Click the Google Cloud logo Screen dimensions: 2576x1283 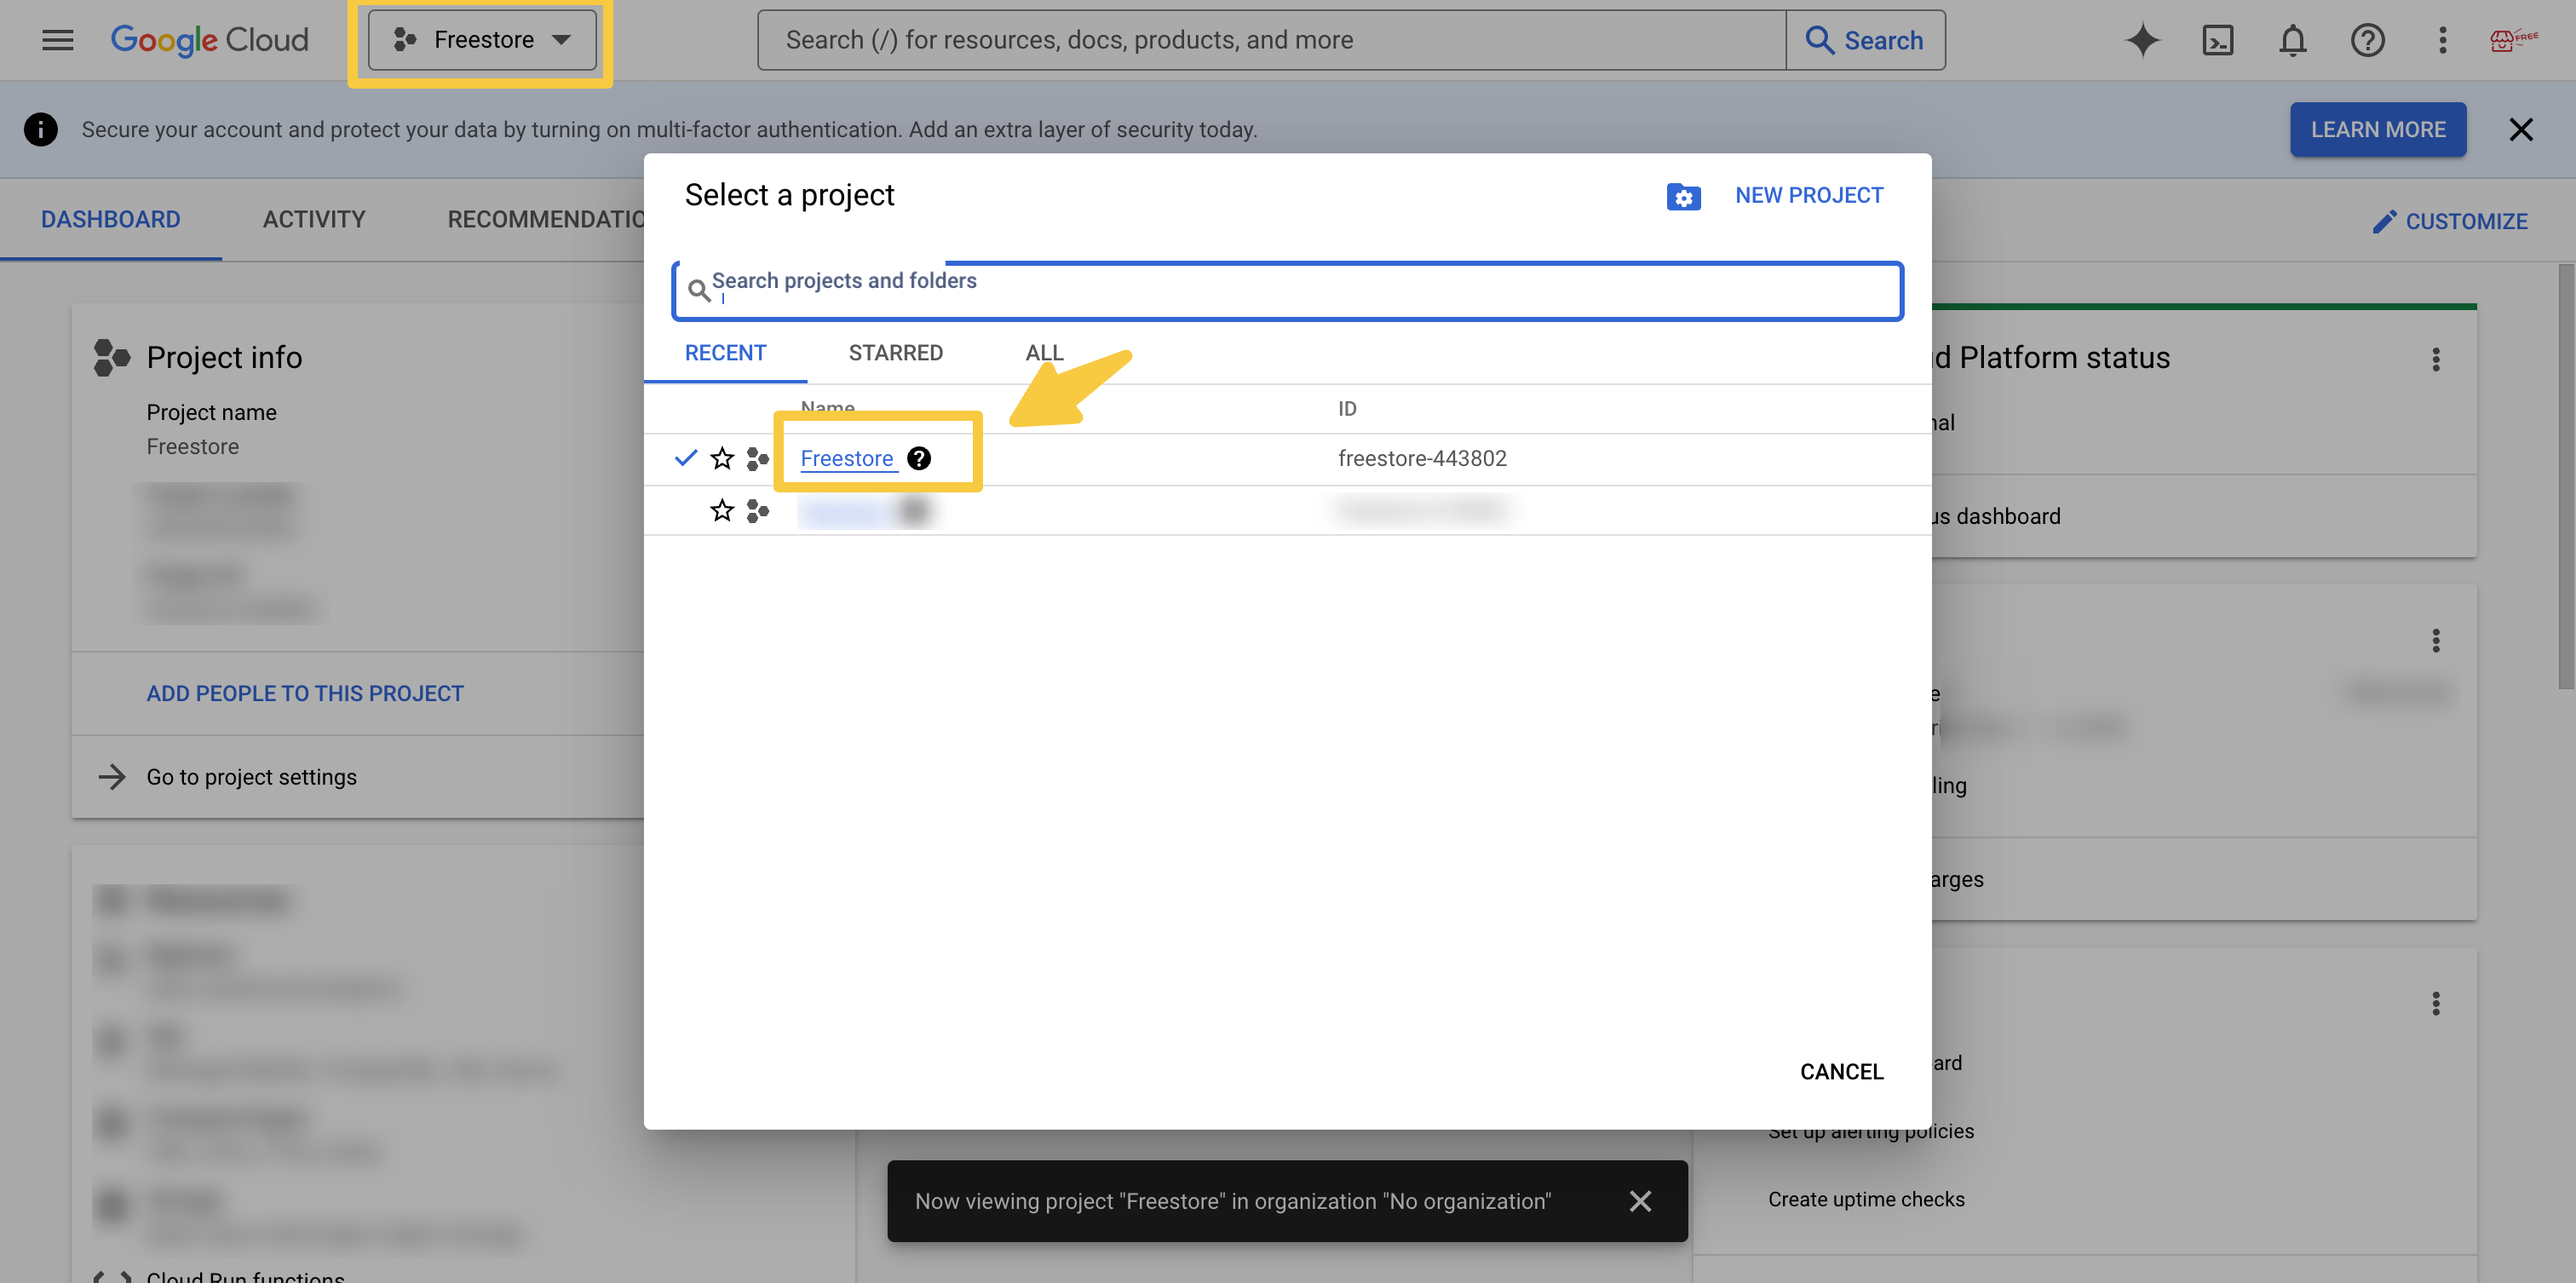pos(209,40)
